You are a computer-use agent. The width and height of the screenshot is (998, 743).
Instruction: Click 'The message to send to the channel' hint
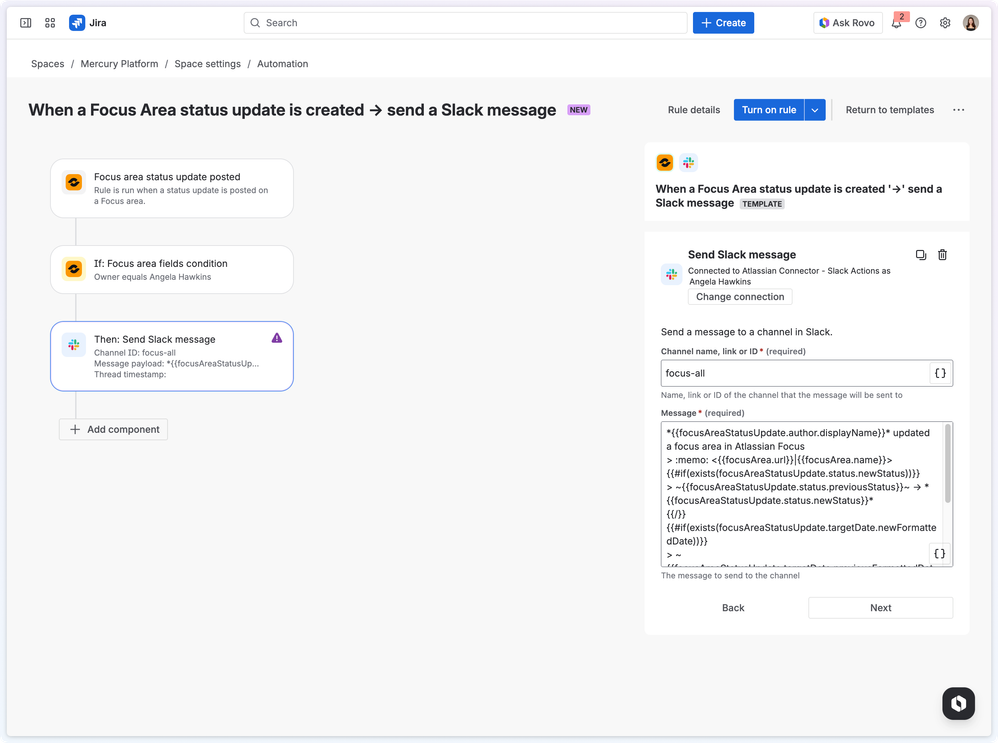[x=730, y=576]
